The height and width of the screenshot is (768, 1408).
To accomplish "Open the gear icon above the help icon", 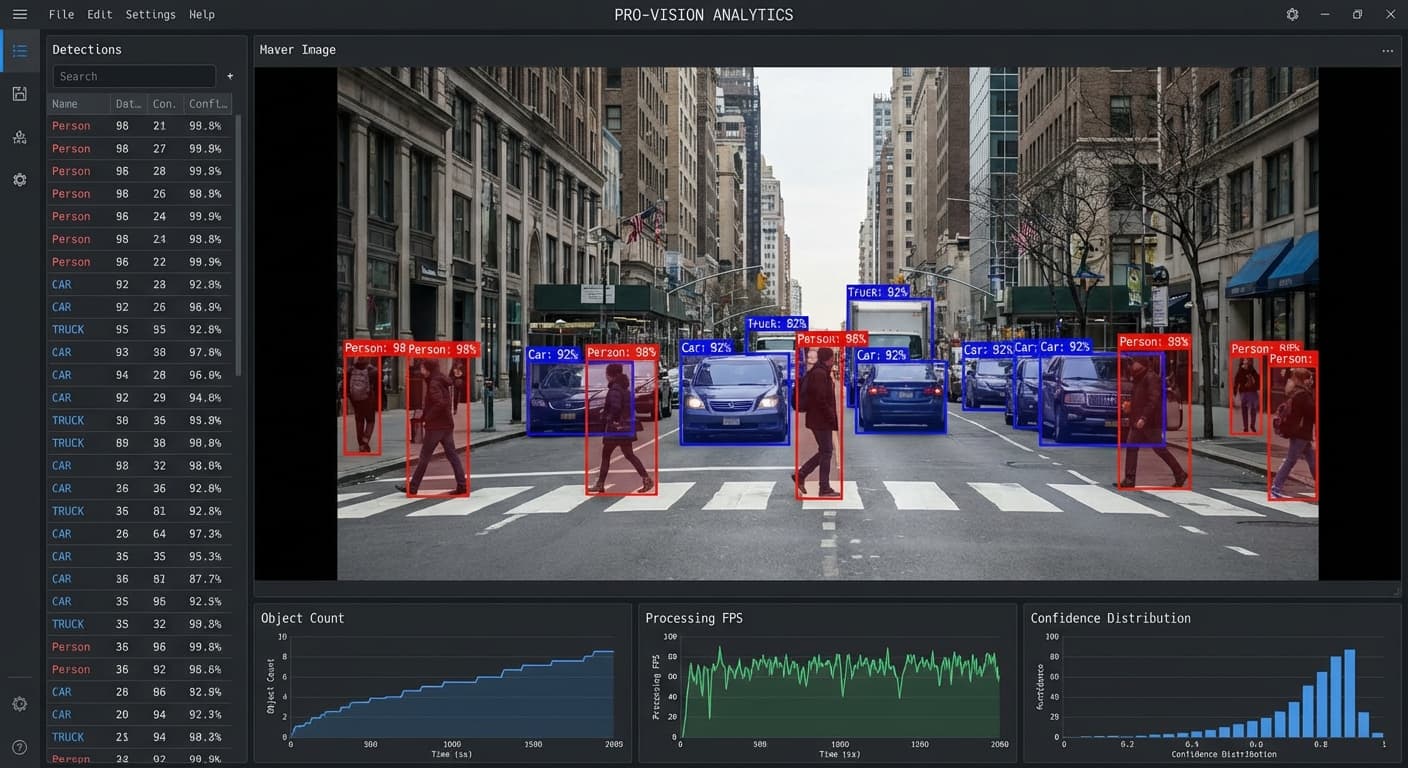I will (x=20, y=704).
